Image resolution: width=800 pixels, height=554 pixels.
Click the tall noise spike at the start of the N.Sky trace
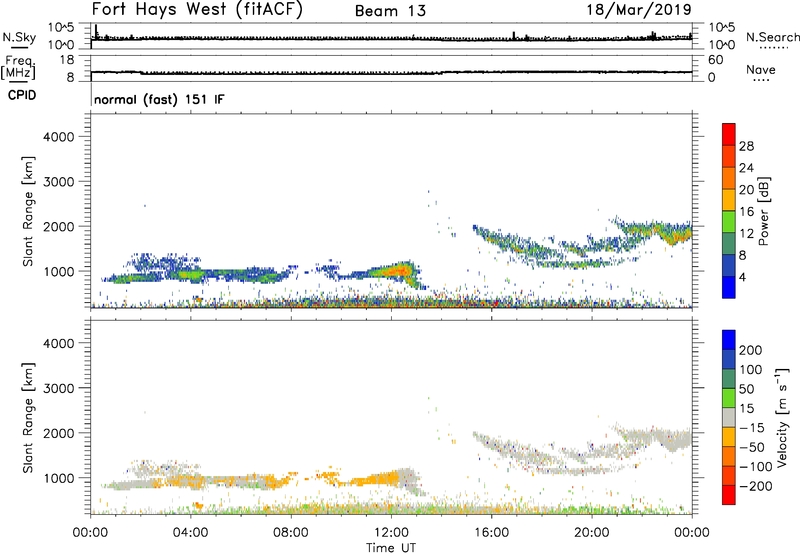point(96,31)
